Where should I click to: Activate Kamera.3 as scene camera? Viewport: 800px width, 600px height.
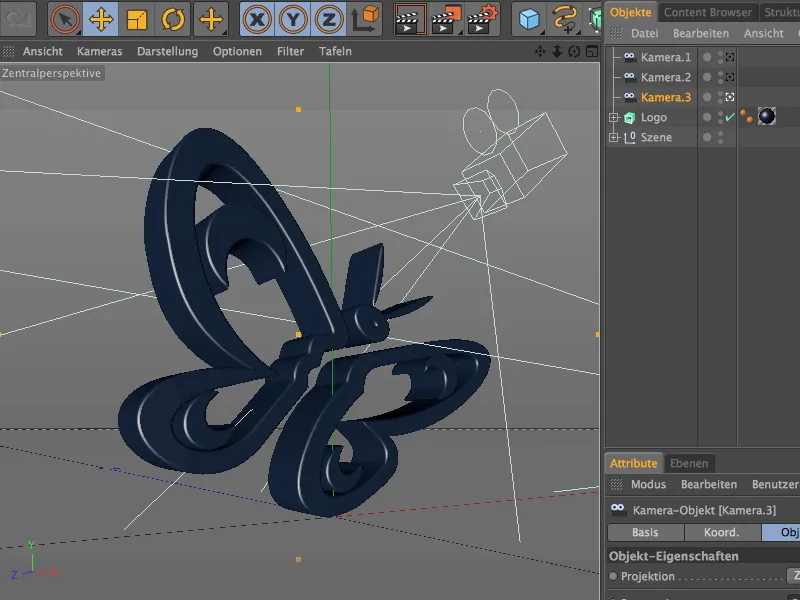[x=729, y=97]
